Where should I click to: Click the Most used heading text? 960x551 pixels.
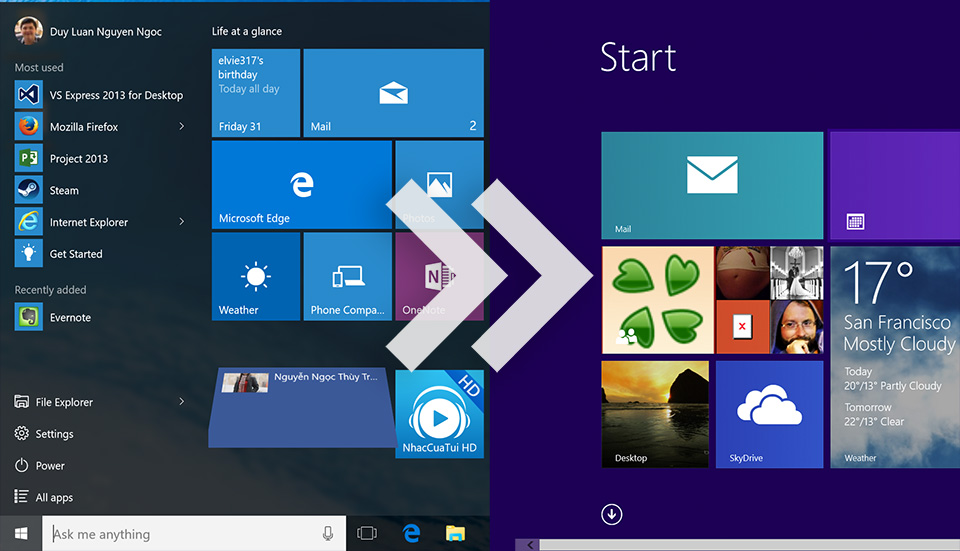[x=39, y=67]
